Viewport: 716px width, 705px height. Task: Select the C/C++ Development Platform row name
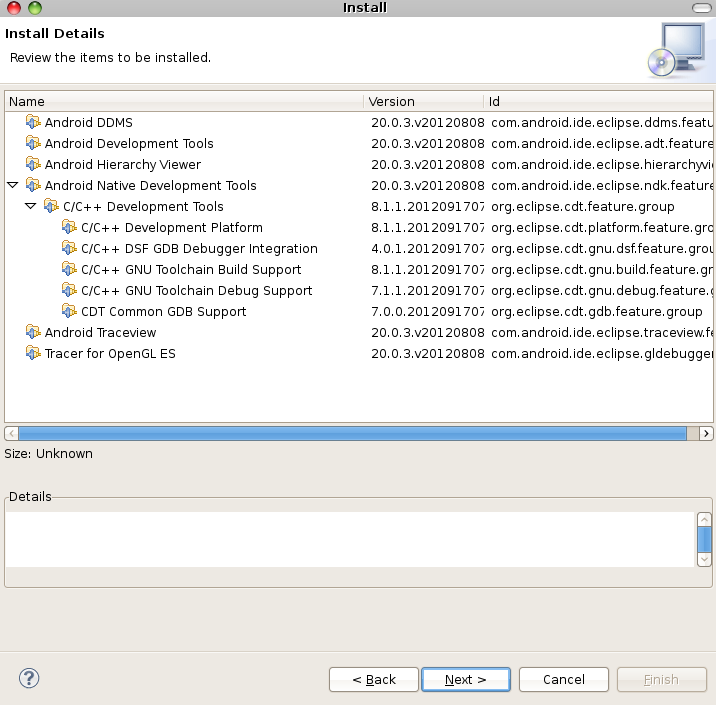pos(172,227)
